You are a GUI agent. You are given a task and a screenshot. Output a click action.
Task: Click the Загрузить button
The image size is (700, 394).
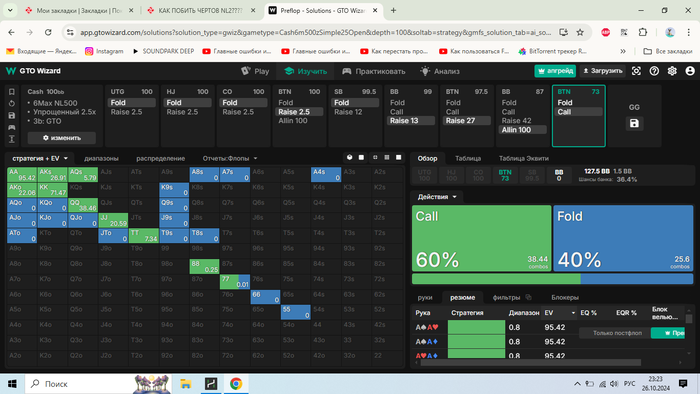pyautogui.click(x=603, y=71)
